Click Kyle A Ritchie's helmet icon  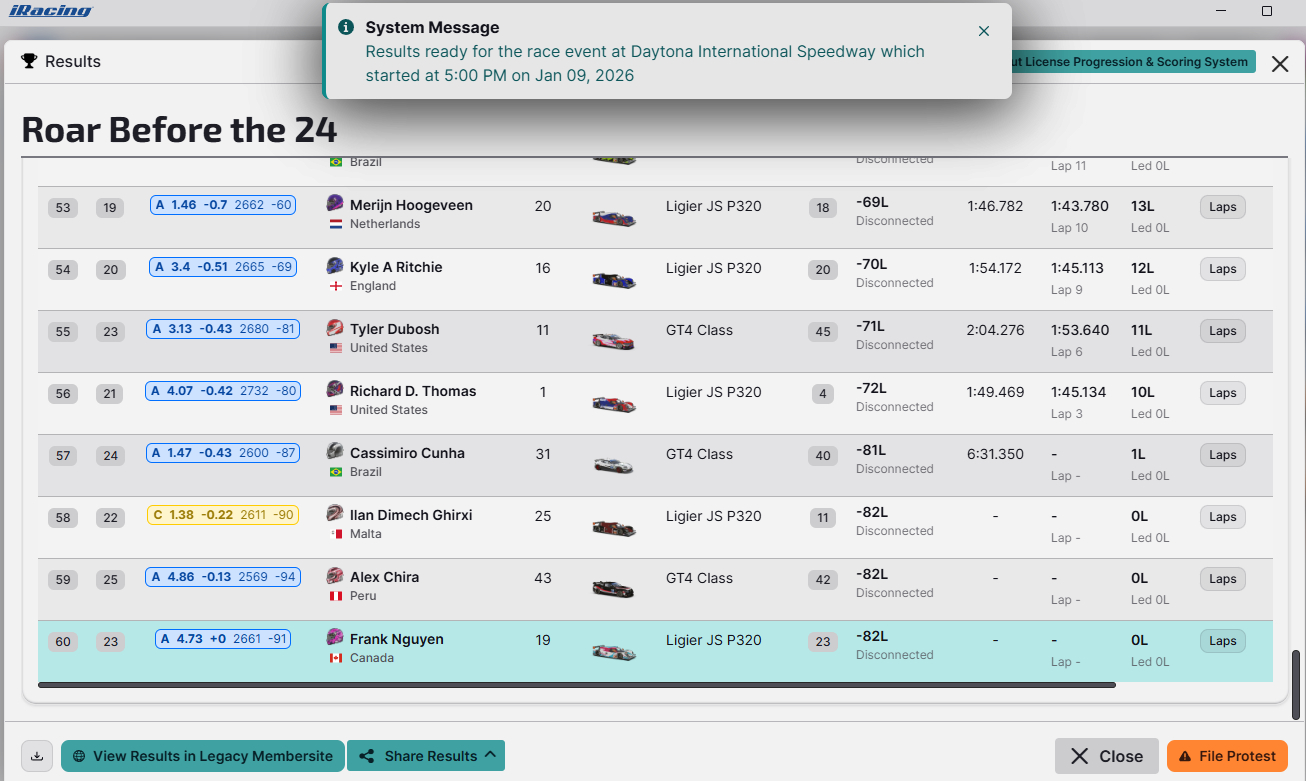tap(335, 266)
